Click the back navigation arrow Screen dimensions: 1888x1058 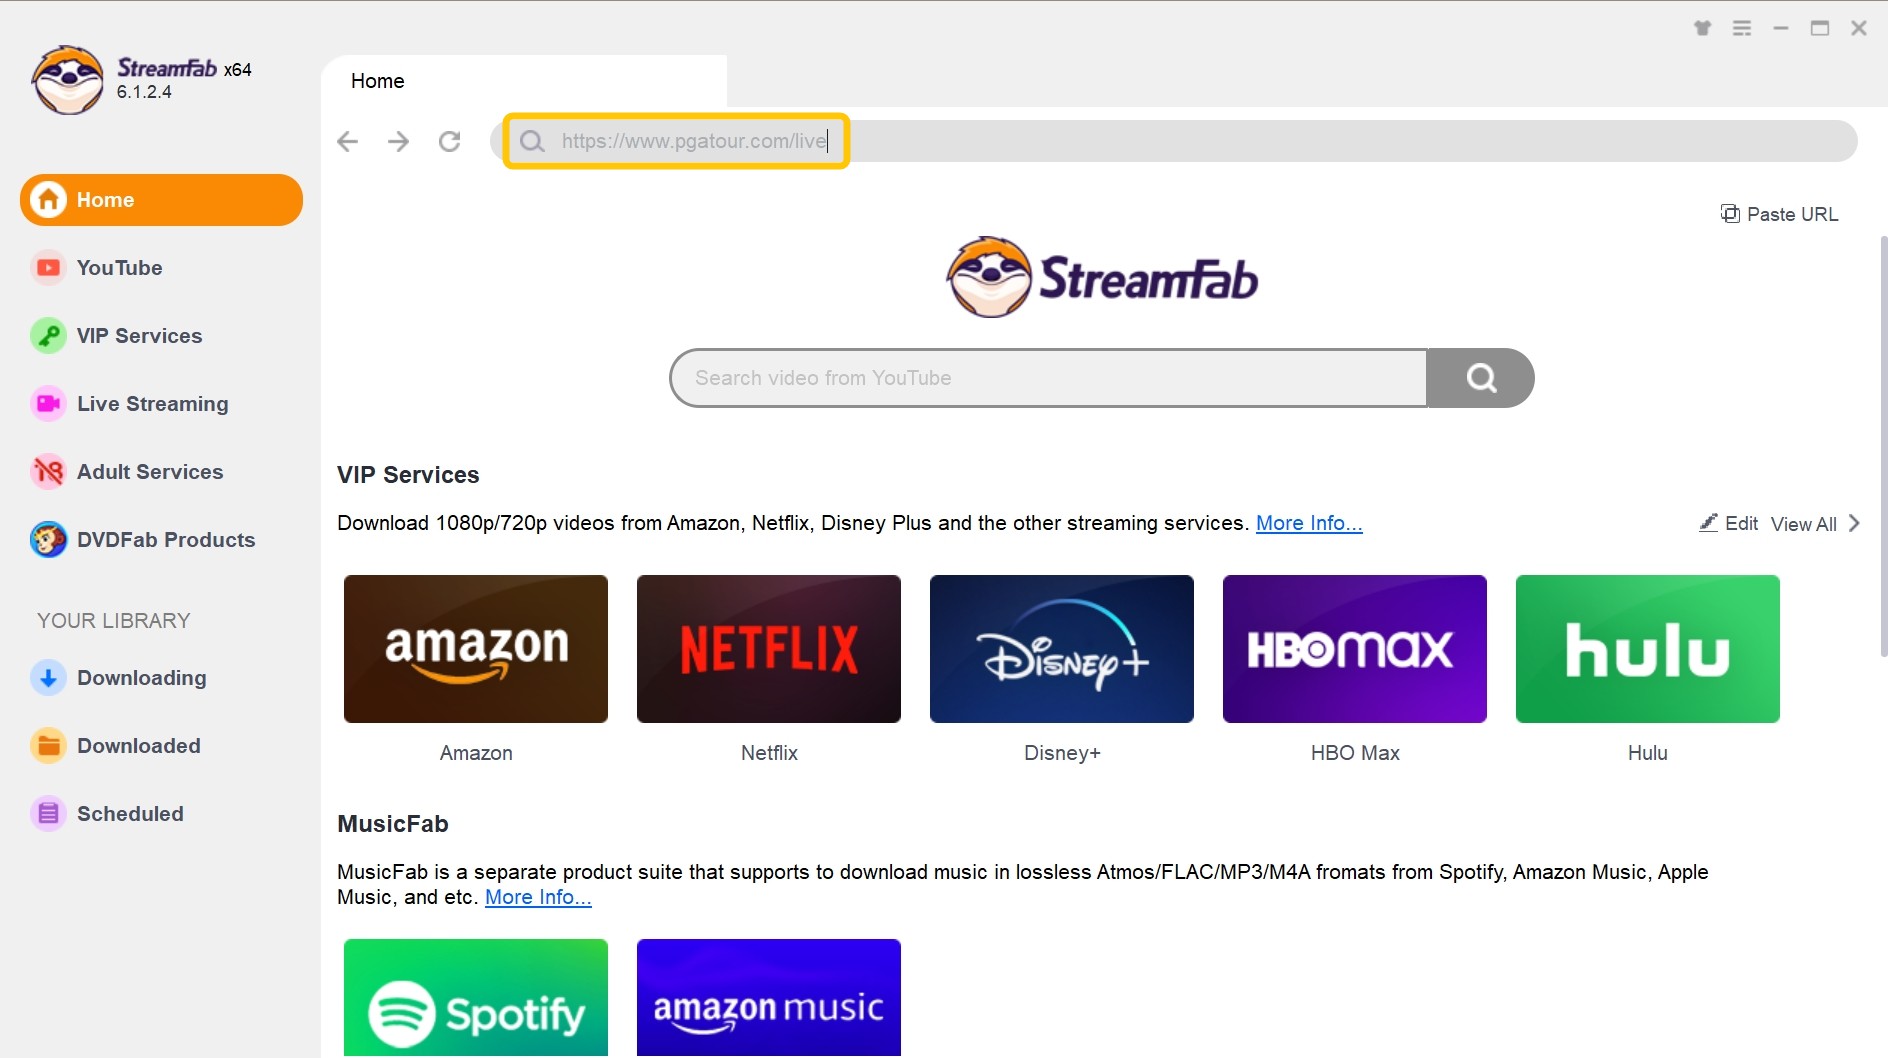pyautogui.click(x=347, y=141)
